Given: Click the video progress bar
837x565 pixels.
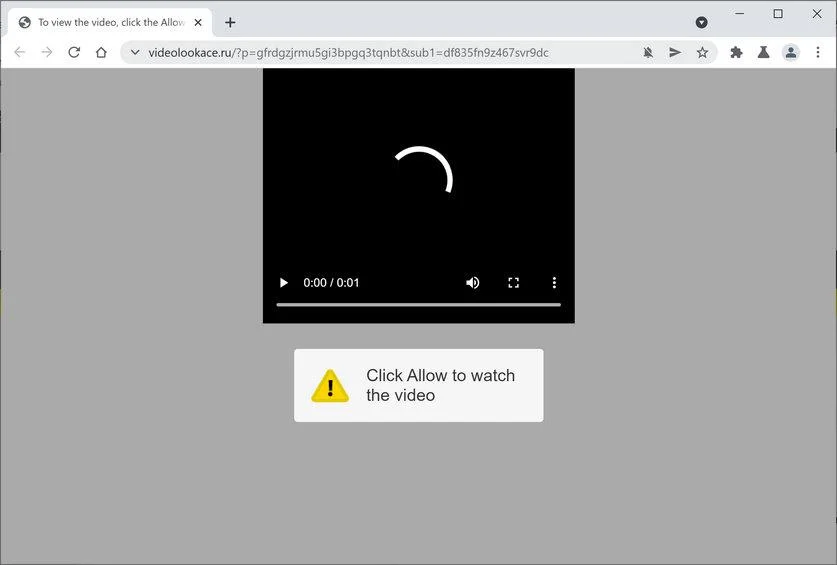Looking at the screenshot, I should pyautogui.click(x=418, y=305).
